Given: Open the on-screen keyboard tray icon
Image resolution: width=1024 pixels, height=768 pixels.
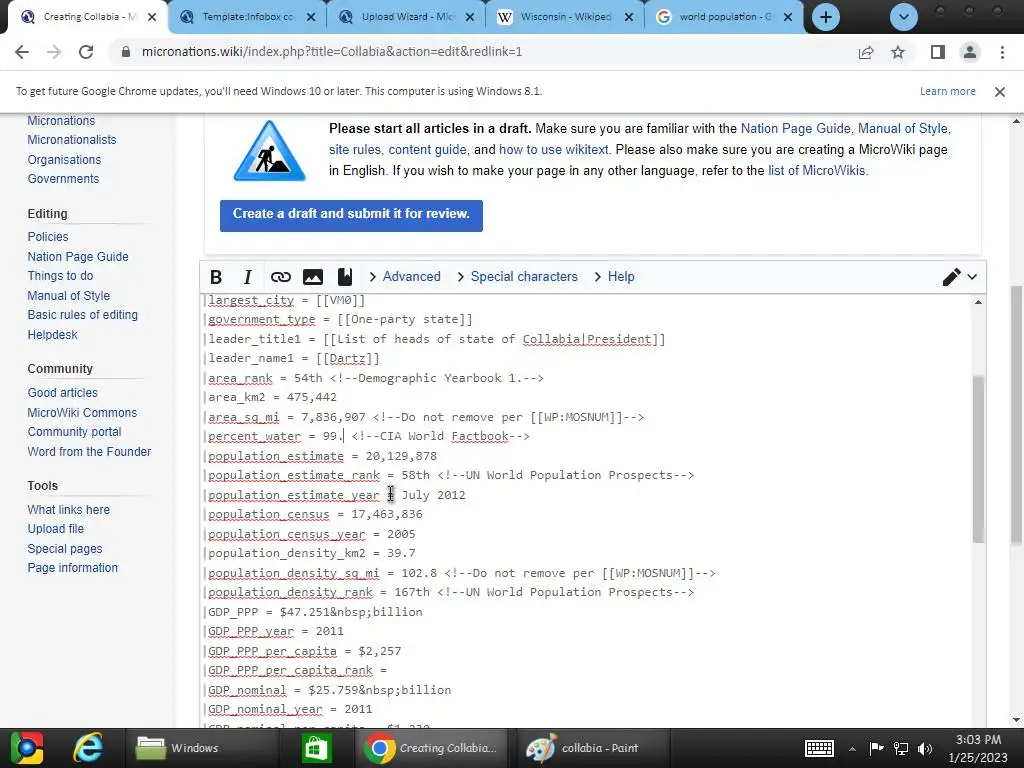Looking at the screenshot, I should (x=819, y=748).
